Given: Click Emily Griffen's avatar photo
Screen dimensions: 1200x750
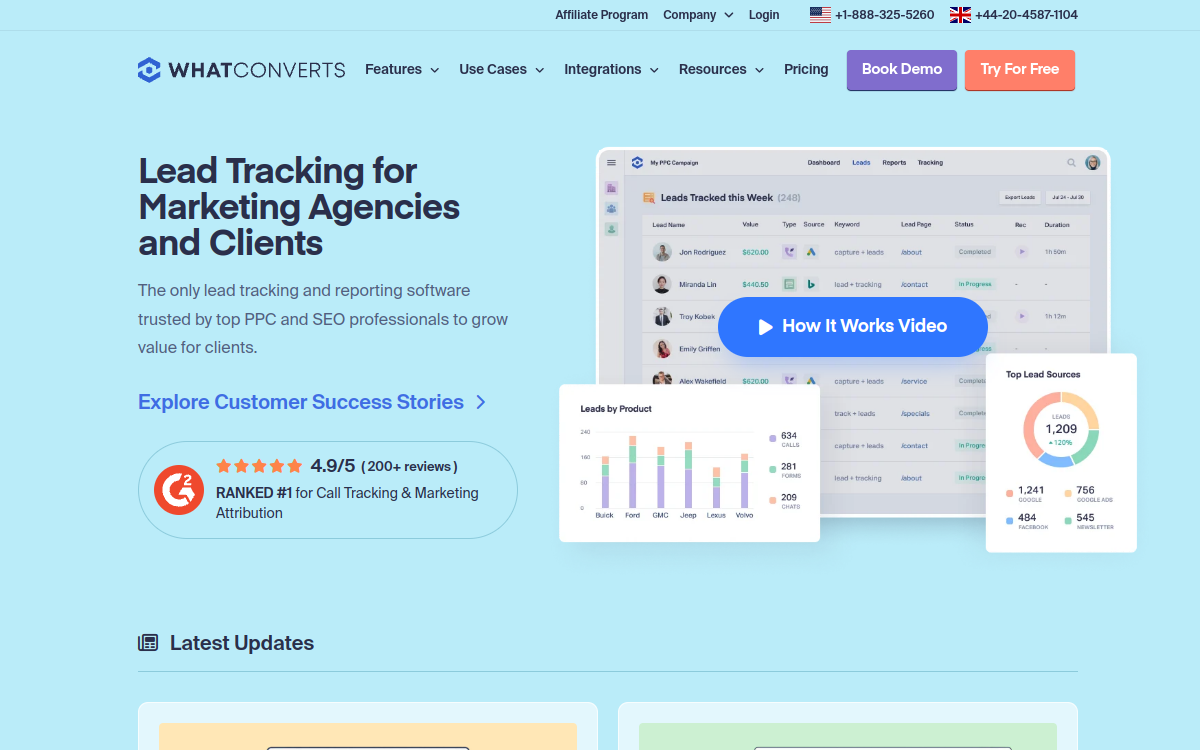Looking at the screenshot, I should pyautogui.click(x=662, y=349).
